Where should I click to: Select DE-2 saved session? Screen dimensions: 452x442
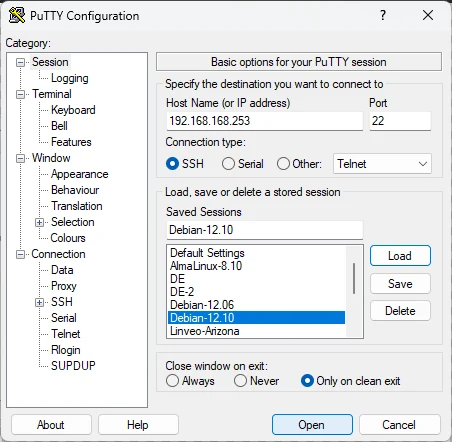click(257, 292)
